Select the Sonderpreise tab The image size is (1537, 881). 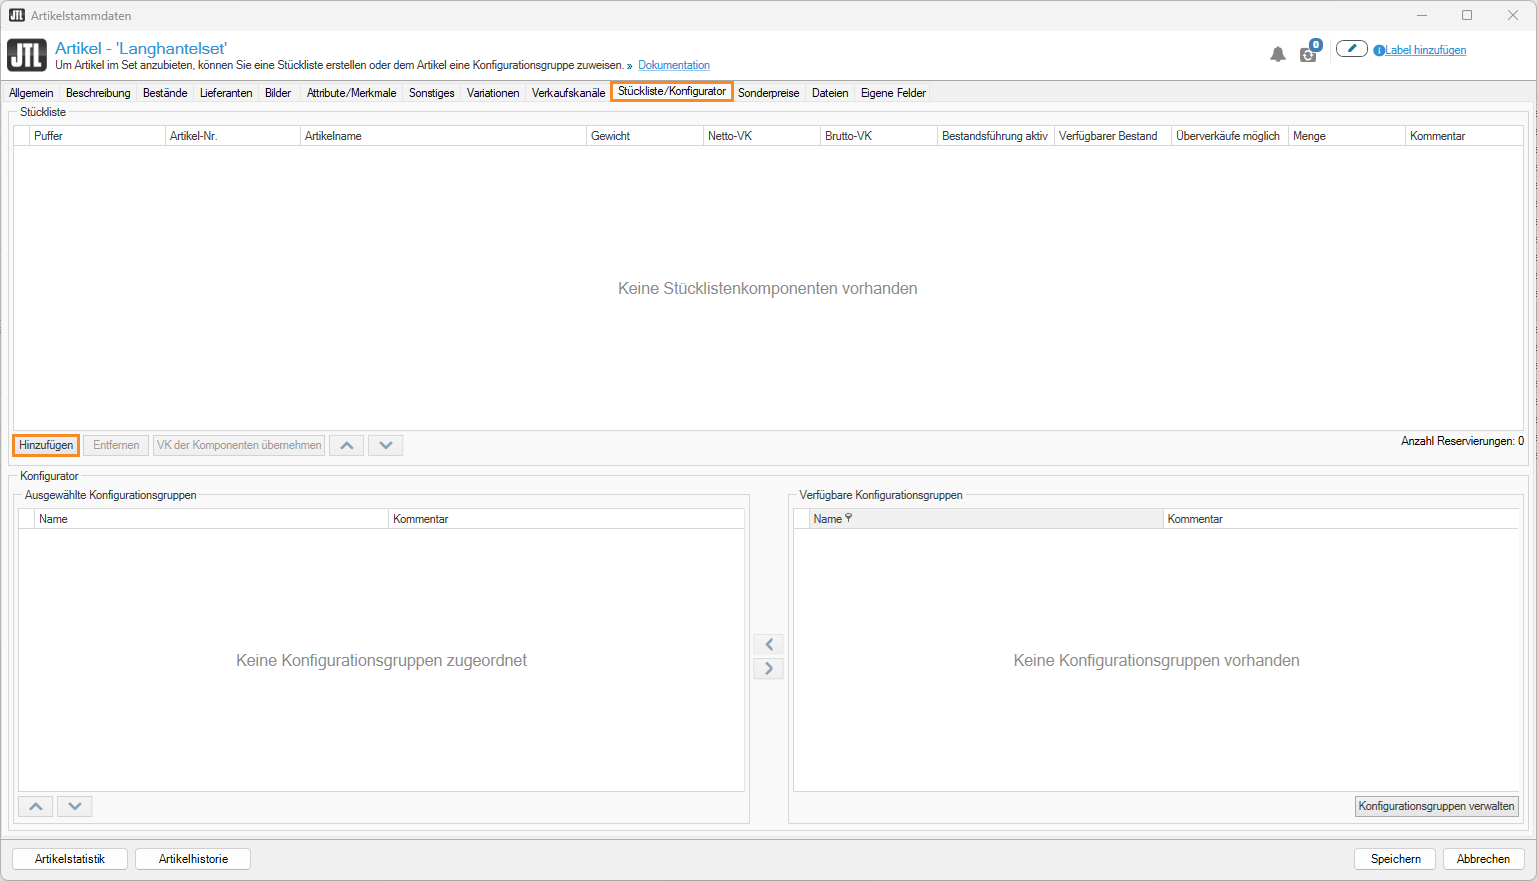click(768, 93)
